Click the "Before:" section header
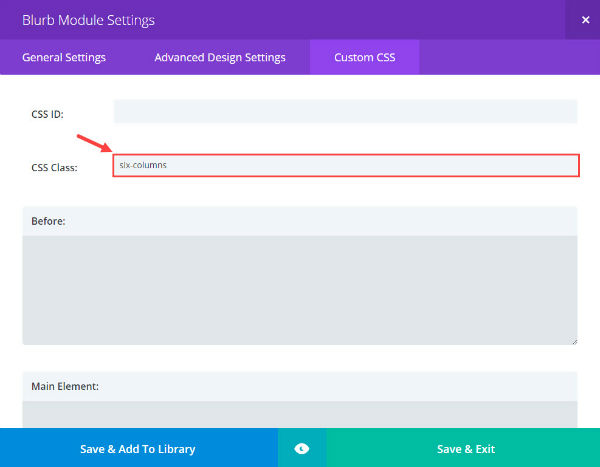 48,221
